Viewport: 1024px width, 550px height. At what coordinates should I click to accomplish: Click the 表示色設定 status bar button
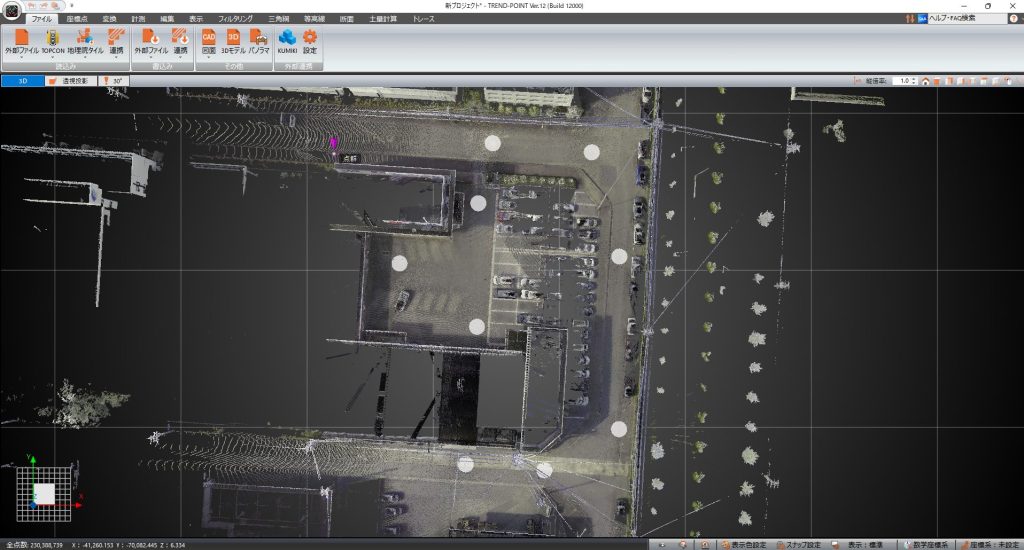(745, 544)
